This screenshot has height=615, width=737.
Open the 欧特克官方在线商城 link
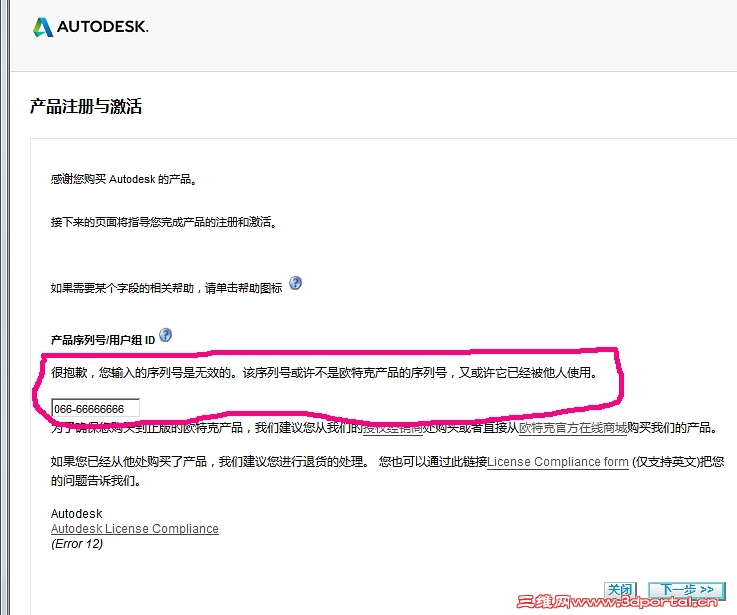click(x=572, y=428)
